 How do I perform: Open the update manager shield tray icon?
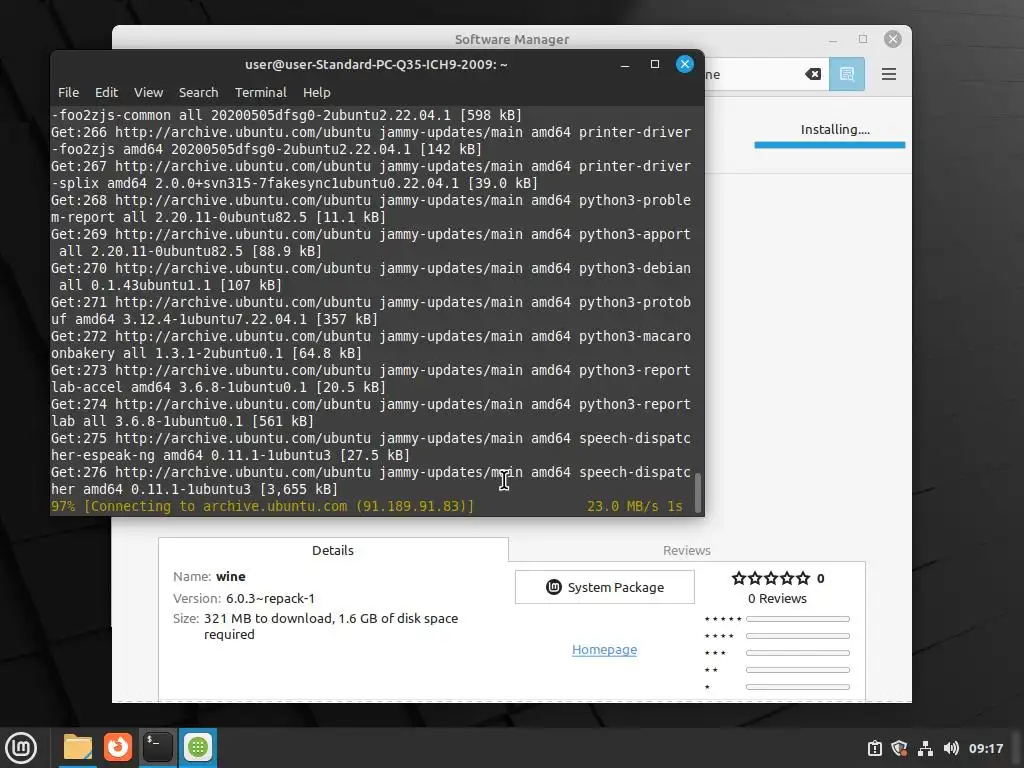pos(899,748)
